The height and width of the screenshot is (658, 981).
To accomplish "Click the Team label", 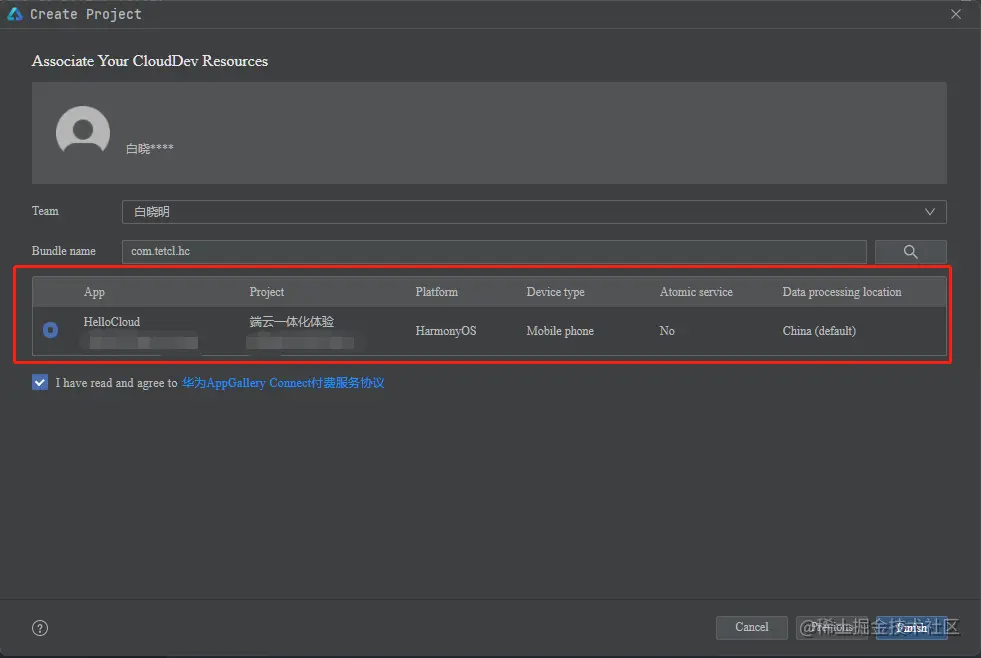I will point(45,211).
